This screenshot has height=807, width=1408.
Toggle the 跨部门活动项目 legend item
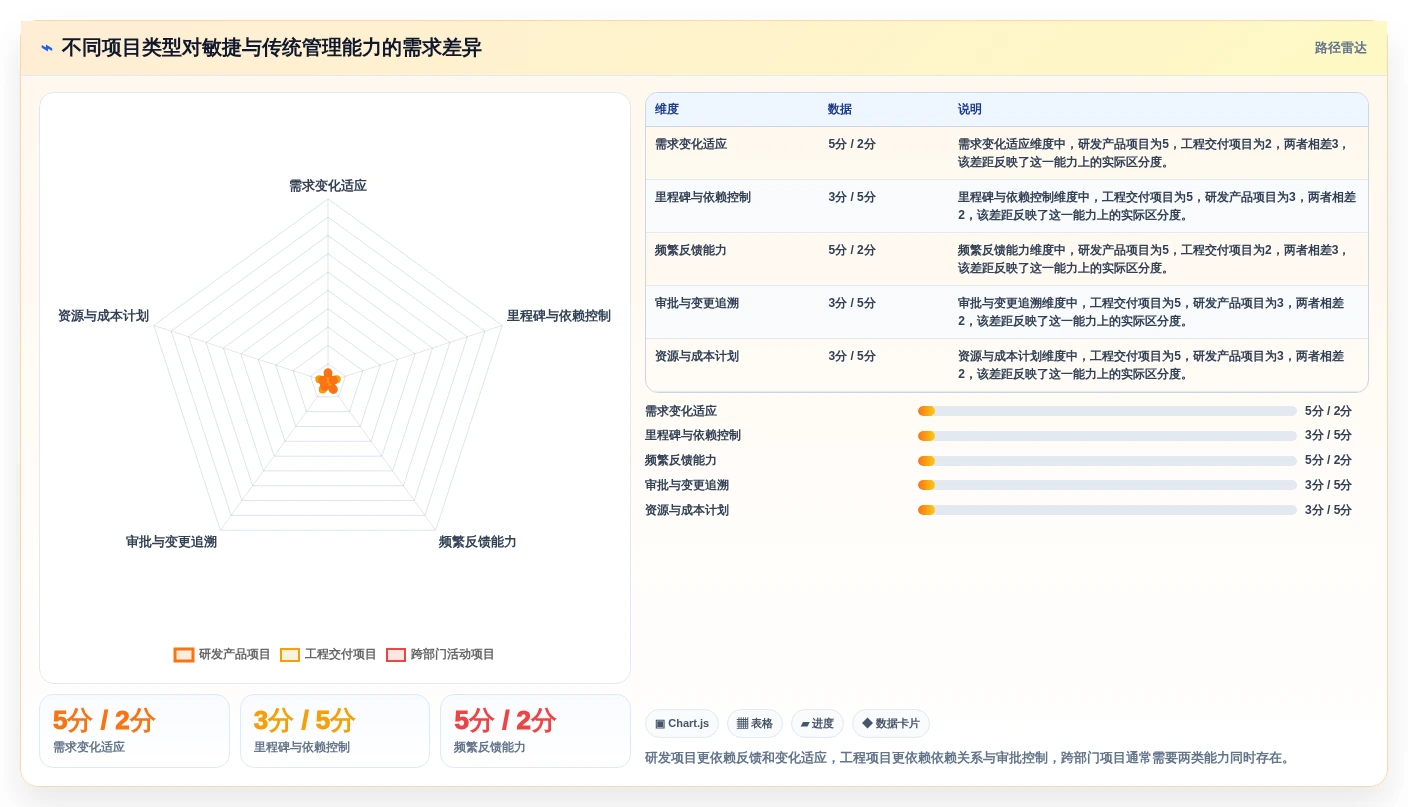440,654
